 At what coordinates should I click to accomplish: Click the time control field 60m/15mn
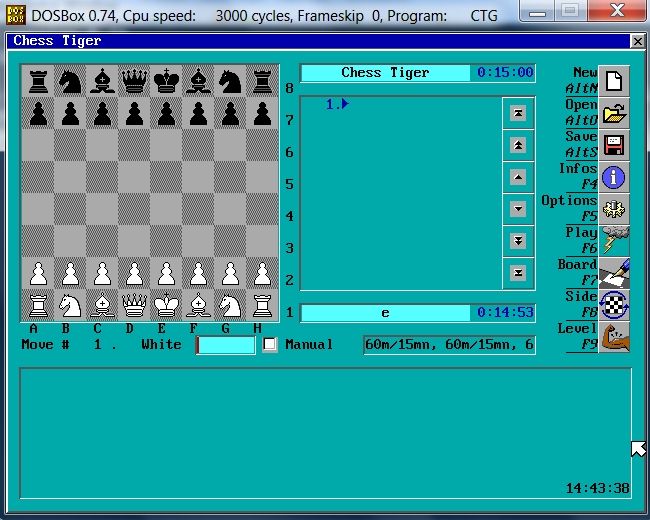tap(449, 345)
